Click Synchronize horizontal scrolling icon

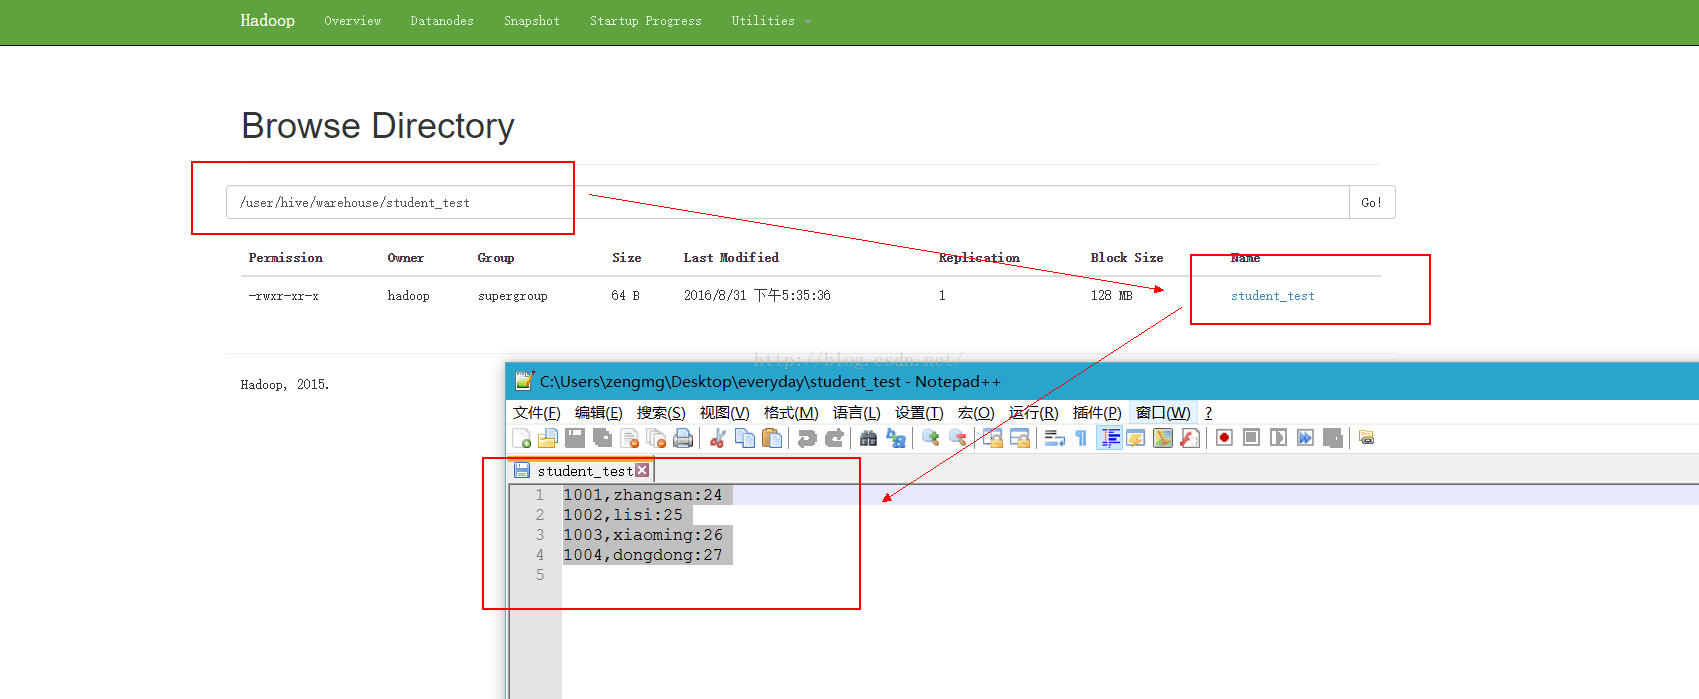point(1020,438)
